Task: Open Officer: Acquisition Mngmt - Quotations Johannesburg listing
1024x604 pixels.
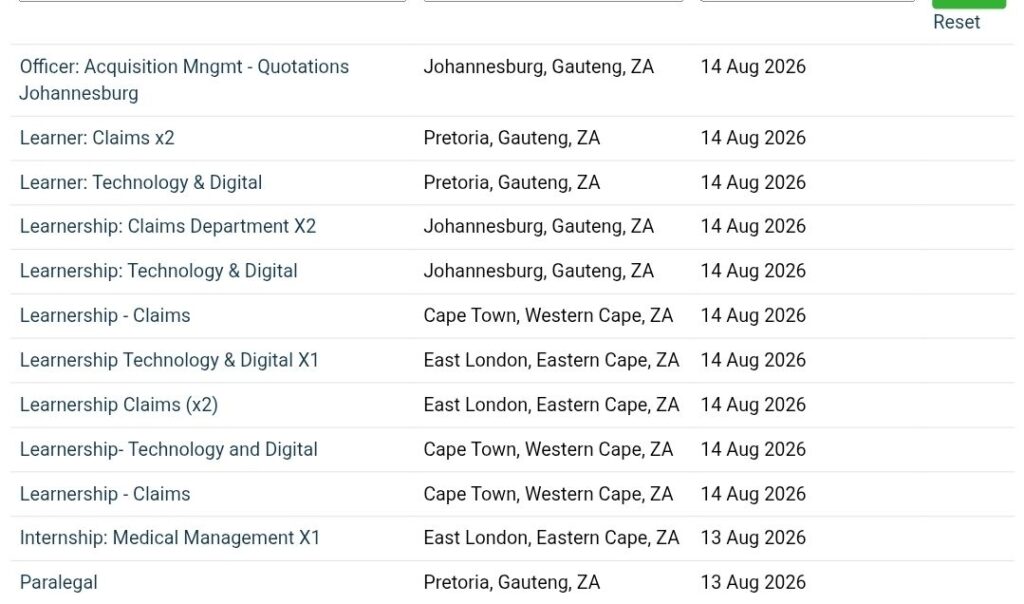Action: [184, 80]
